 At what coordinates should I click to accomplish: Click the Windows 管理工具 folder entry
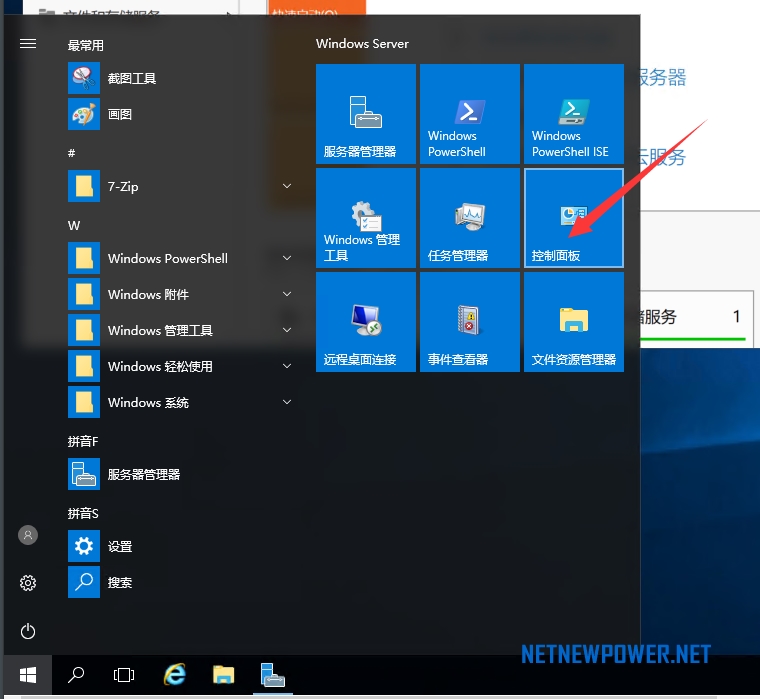[x=182, y=330]
